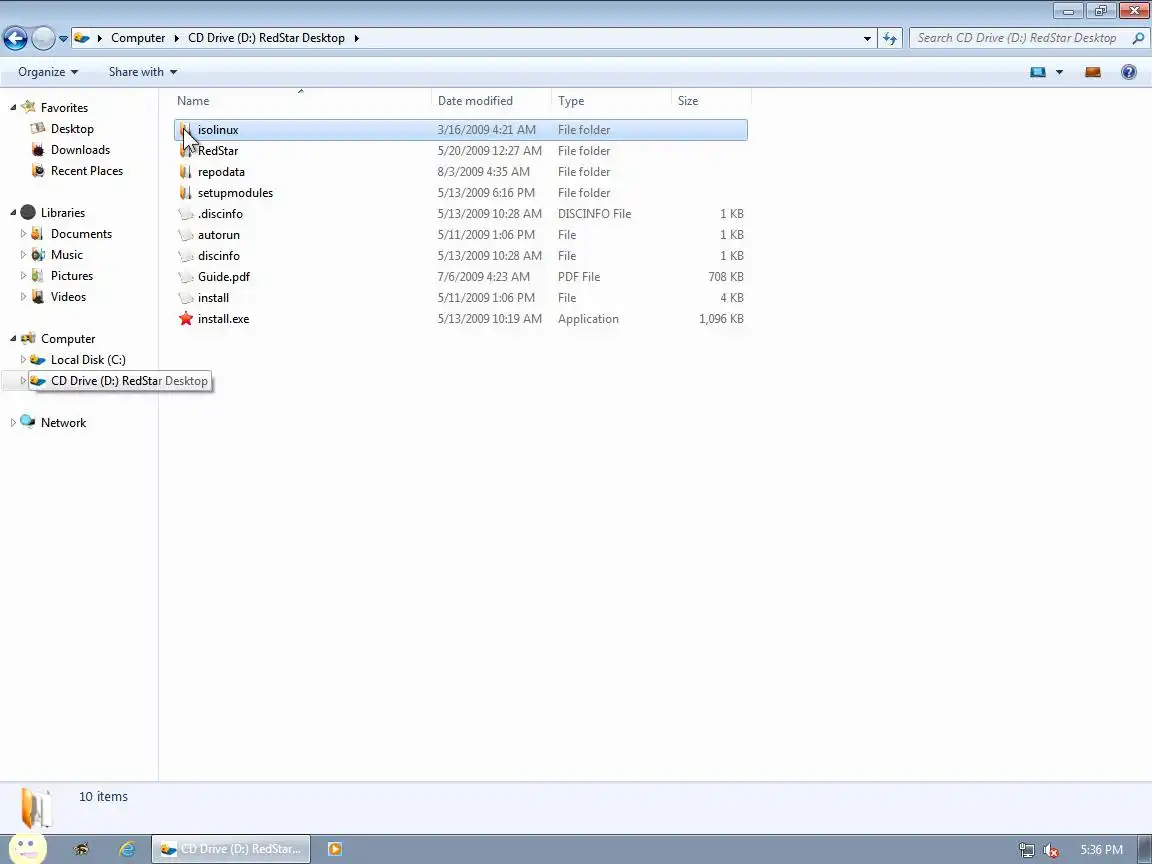The height and width of the screenshot is (864, 1152).
Task: Sort by Date modified column header
Action: pos(491,101)
